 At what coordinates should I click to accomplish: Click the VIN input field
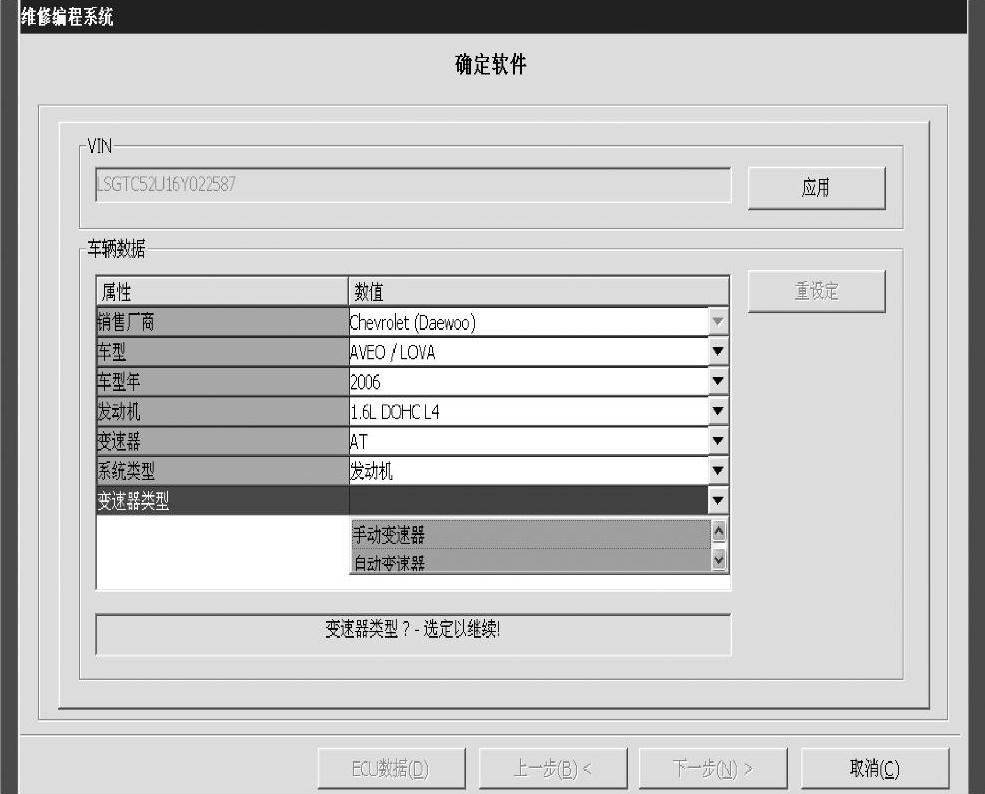(x=412, y=185)
